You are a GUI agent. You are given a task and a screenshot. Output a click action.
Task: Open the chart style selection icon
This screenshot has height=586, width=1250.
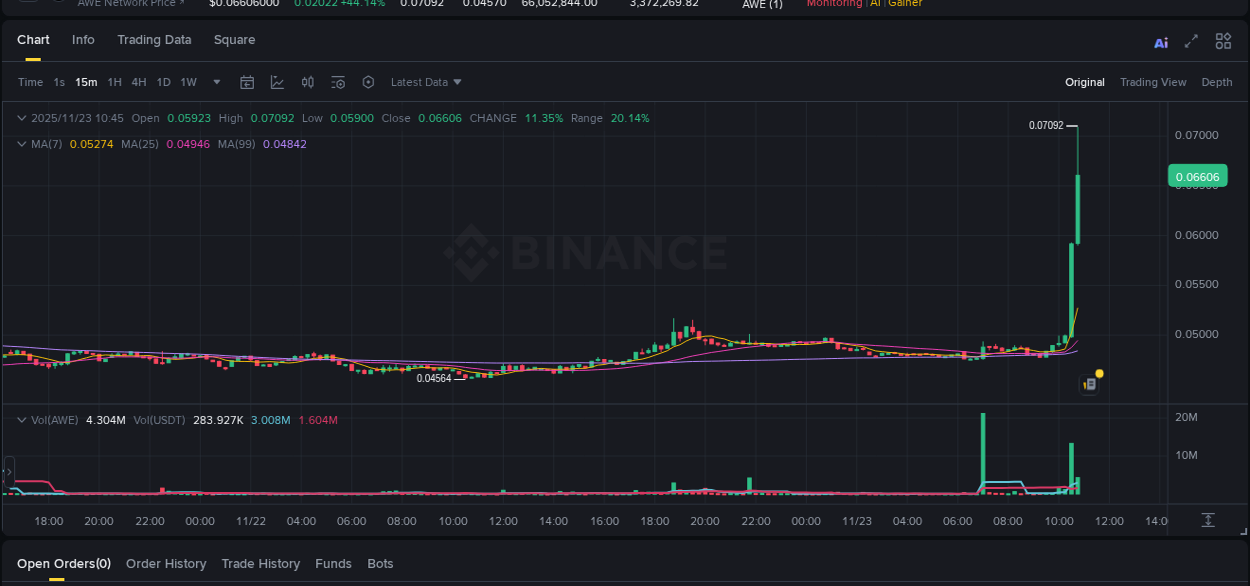[x=277, y=82]
